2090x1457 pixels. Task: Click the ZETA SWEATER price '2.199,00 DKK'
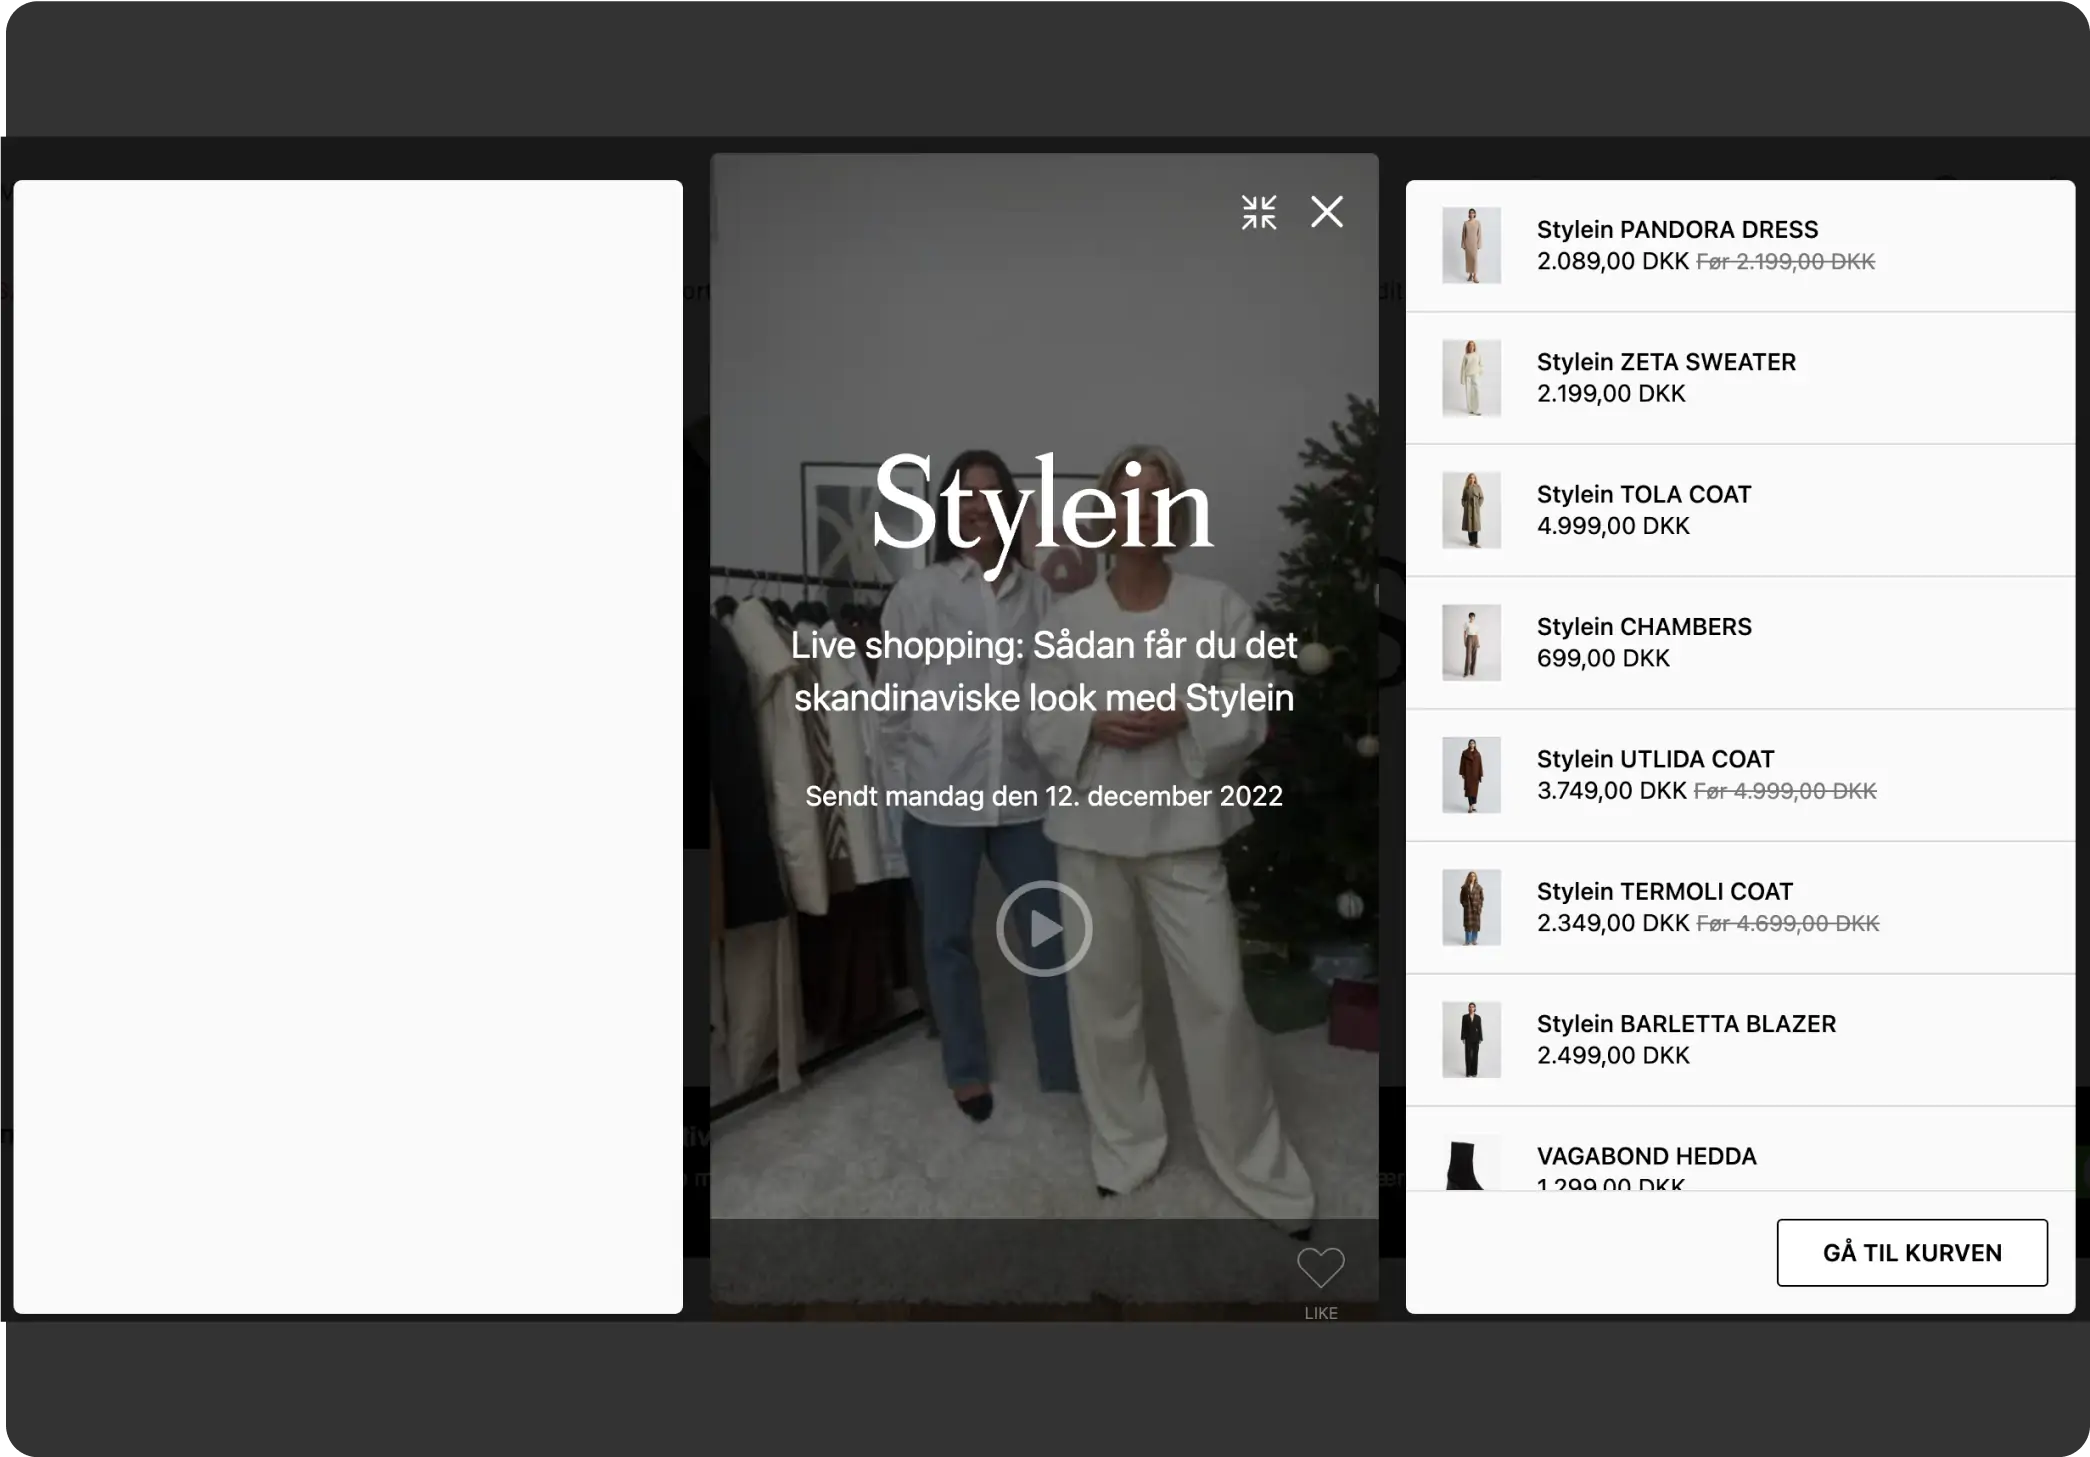(x=1611, y=393)
